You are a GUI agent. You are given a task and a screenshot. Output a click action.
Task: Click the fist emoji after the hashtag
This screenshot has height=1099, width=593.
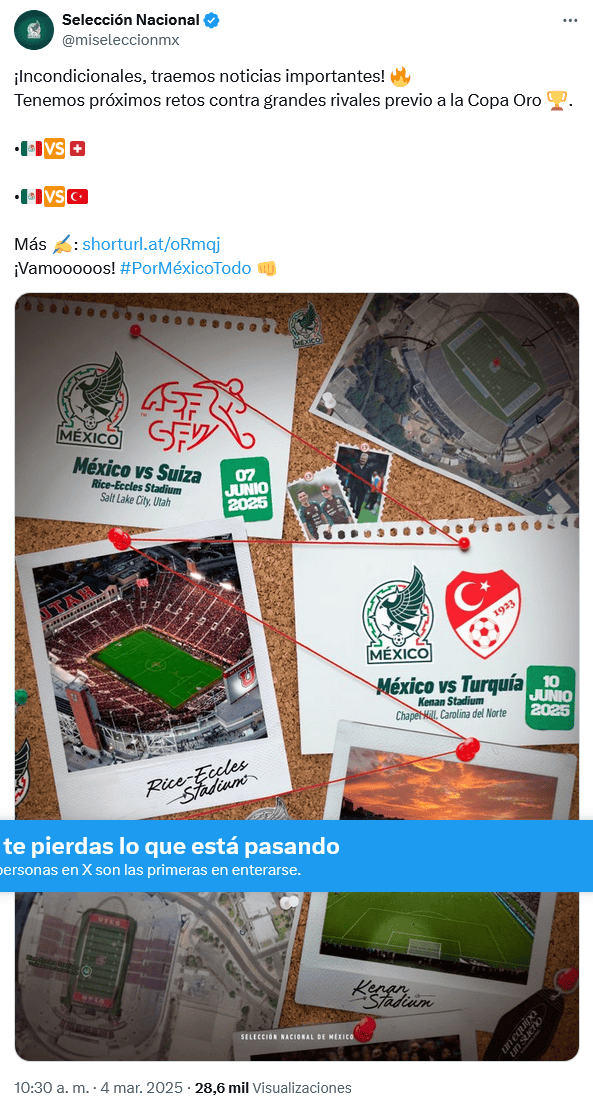click(x=267, y=268)
